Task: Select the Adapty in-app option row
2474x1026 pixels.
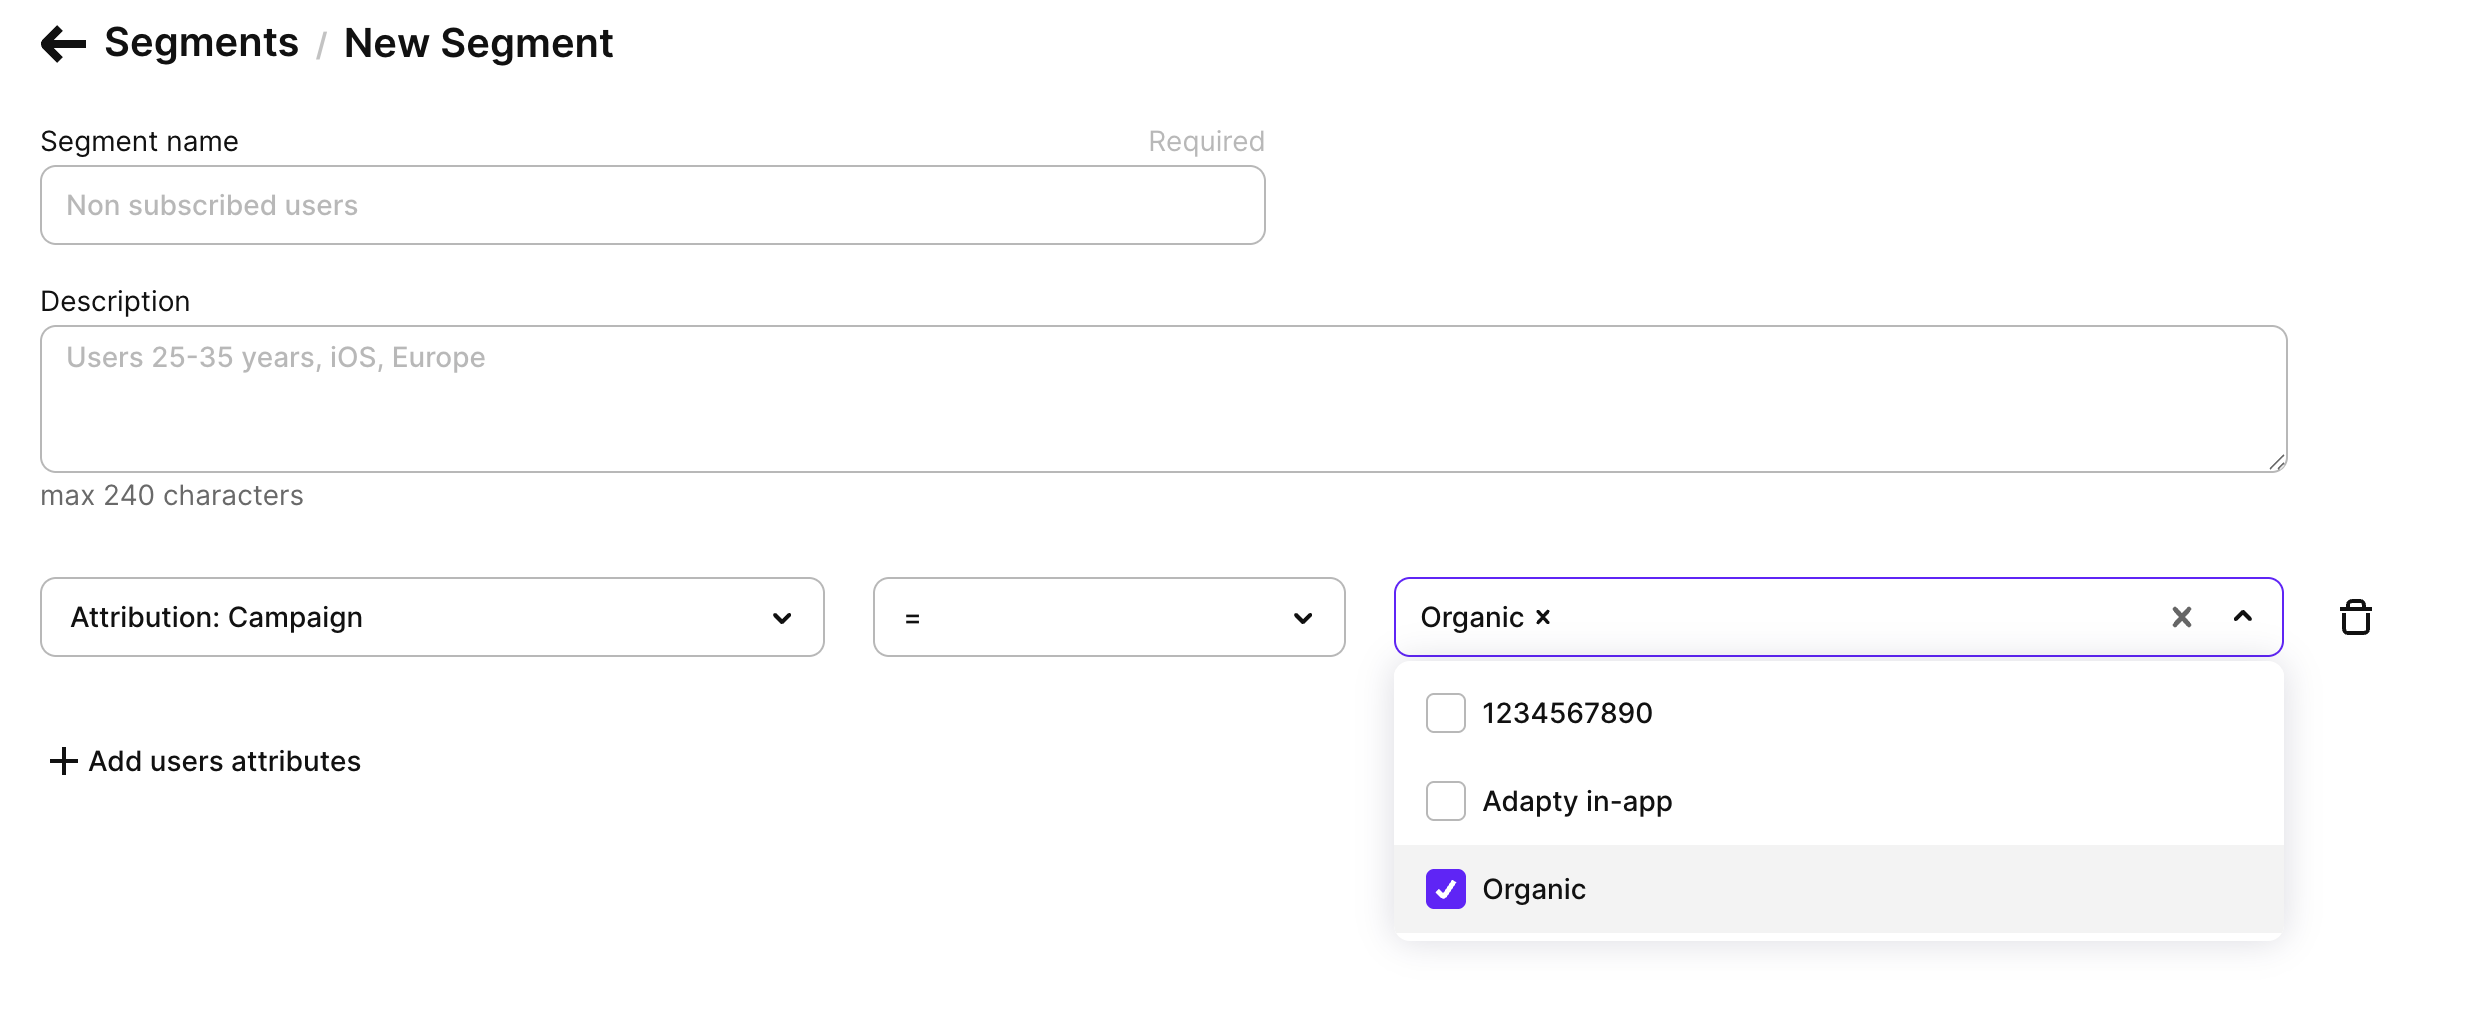Action: click(1576, 800)
